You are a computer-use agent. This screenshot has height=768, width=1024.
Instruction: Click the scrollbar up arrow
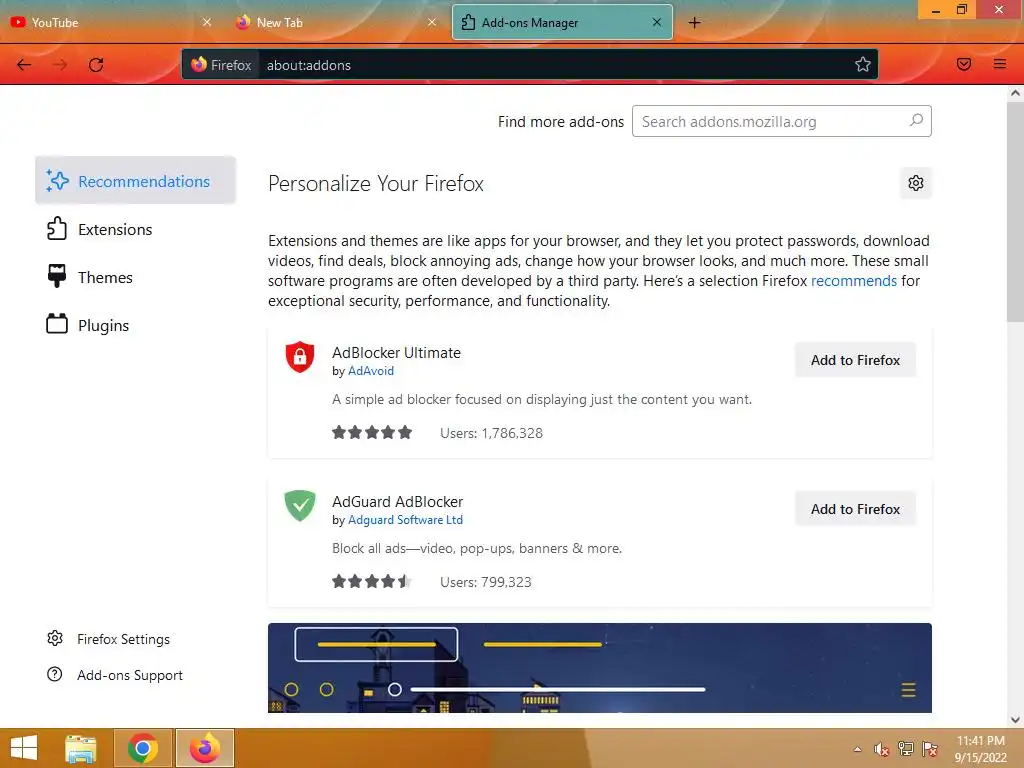1015,93
